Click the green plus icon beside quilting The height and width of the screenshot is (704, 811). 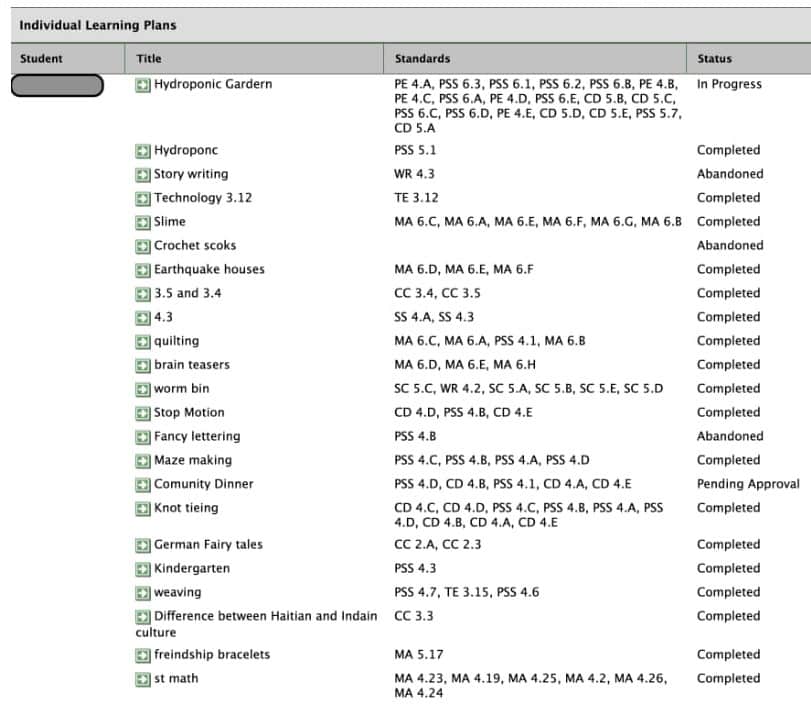(x=143, y=341)
